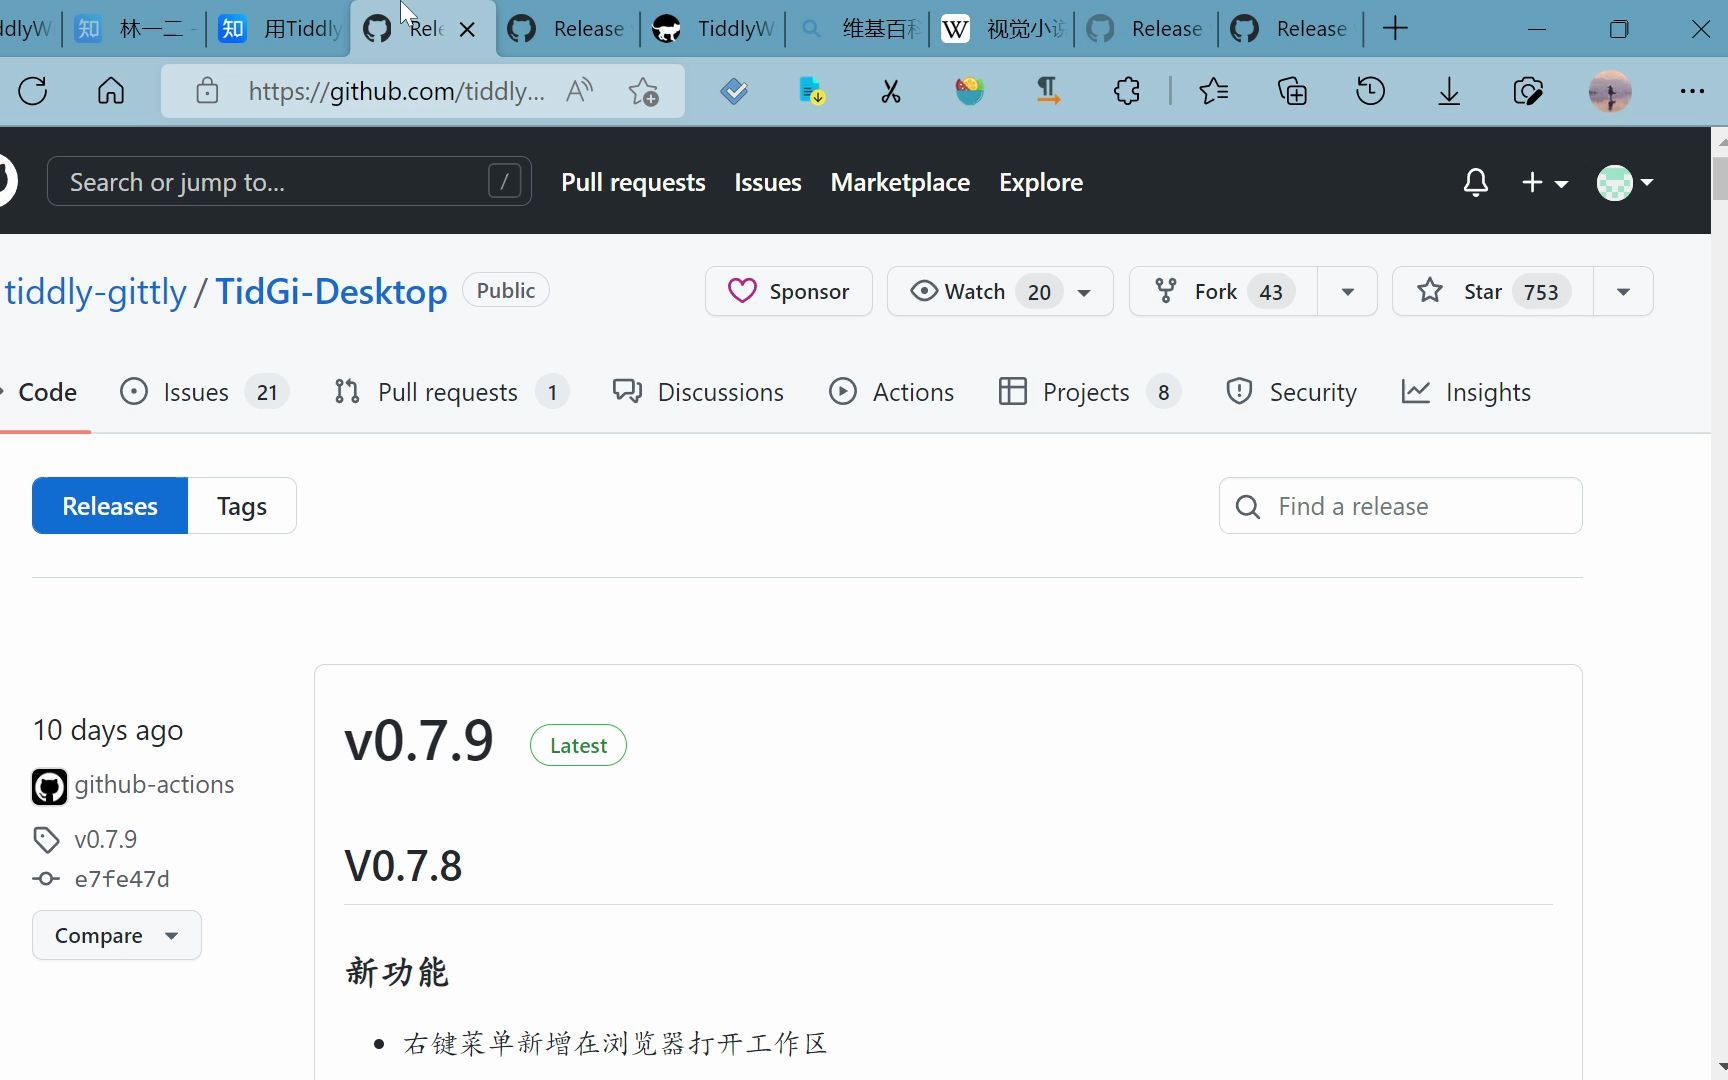Open TidGi-Desktop repository link
Viewport: 1728px width, 1080px height.
point(331,292)
